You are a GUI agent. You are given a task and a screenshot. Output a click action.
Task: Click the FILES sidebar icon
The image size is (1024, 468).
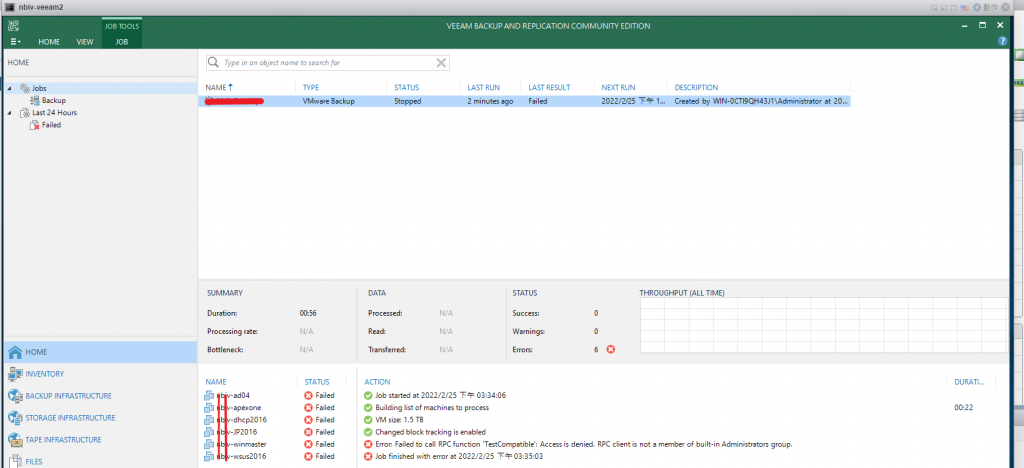click(14, 461)
